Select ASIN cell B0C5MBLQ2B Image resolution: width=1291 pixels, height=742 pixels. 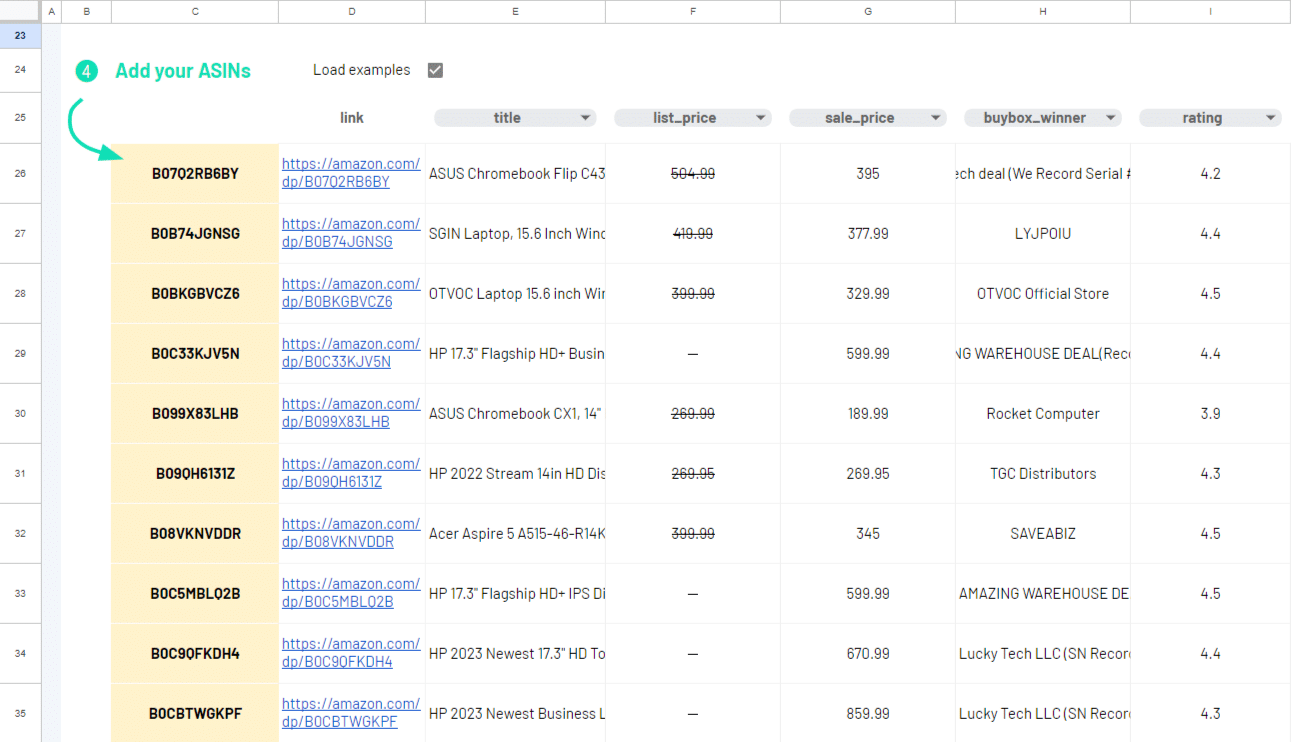pos(195,594)
